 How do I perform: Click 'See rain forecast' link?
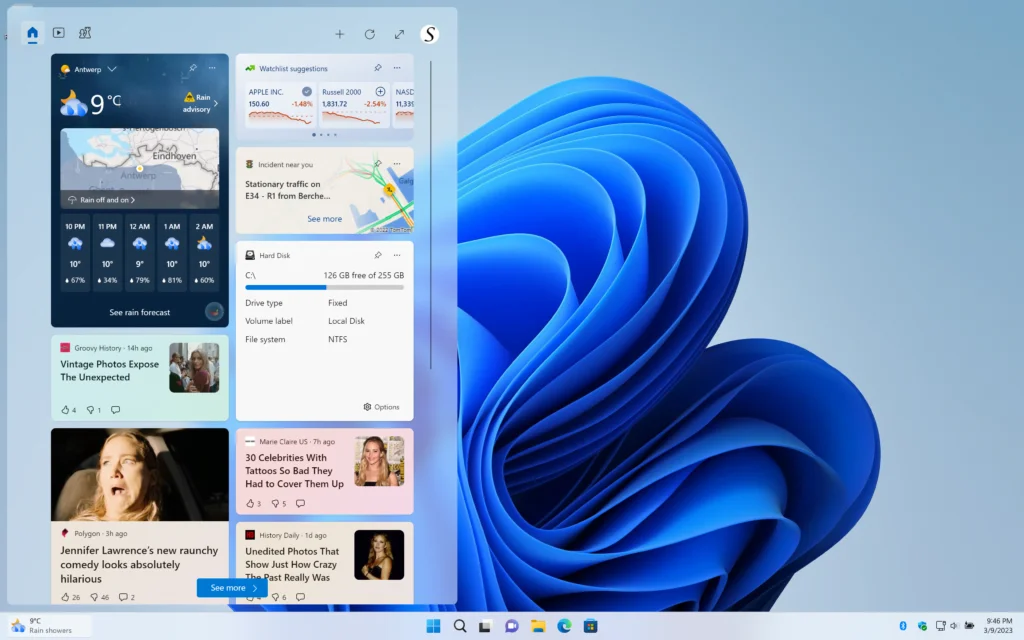coord(140,312)
